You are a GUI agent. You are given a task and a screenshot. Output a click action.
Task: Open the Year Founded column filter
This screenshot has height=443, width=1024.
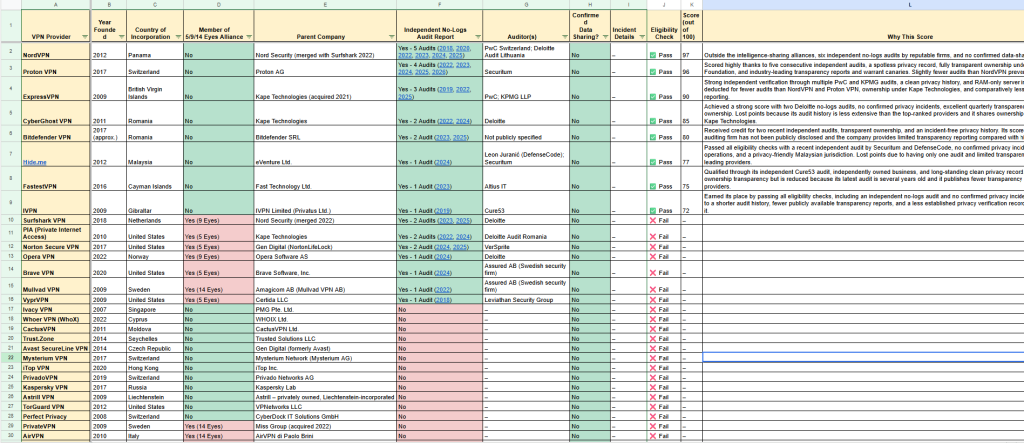(x=122, y=37)
